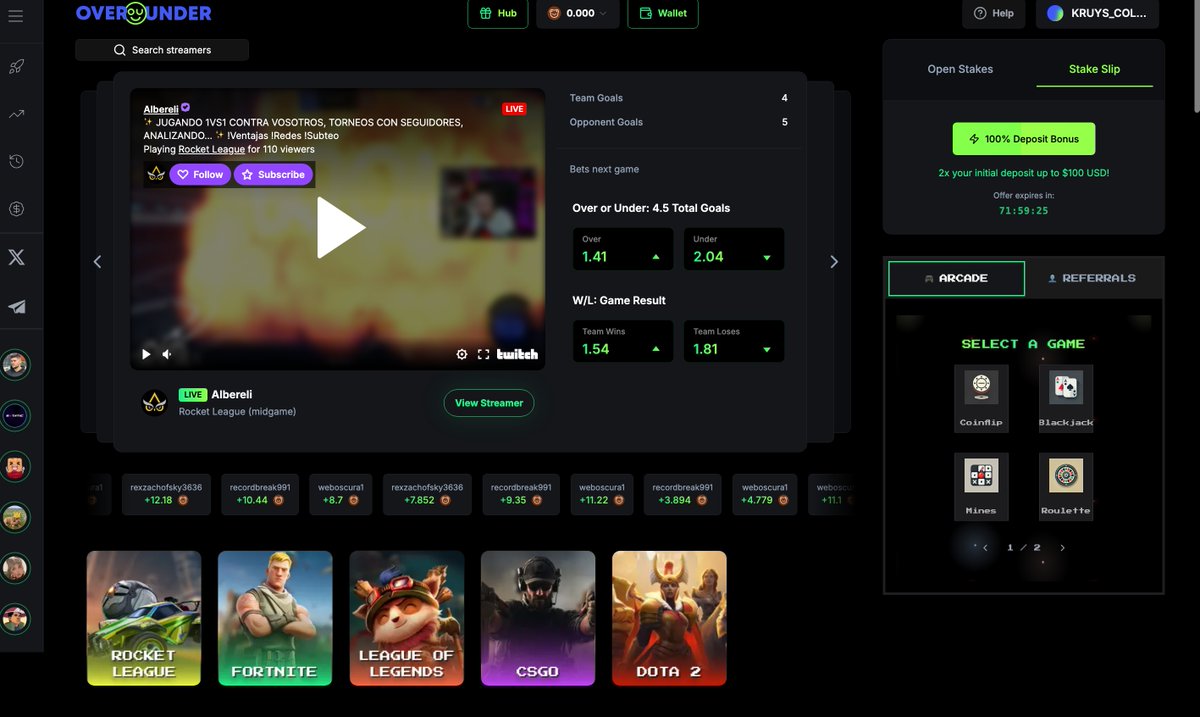This screenshot has width=1200, height=717.
Task: Click the Twitch logo in the player
Action: pos(517,354)
